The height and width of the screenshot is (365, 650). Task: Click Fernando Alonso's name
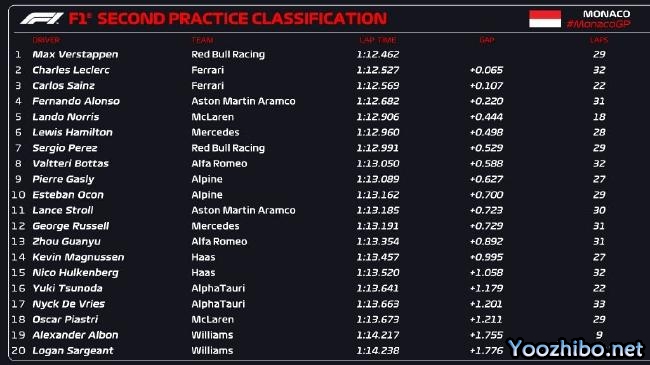(76, 101)
